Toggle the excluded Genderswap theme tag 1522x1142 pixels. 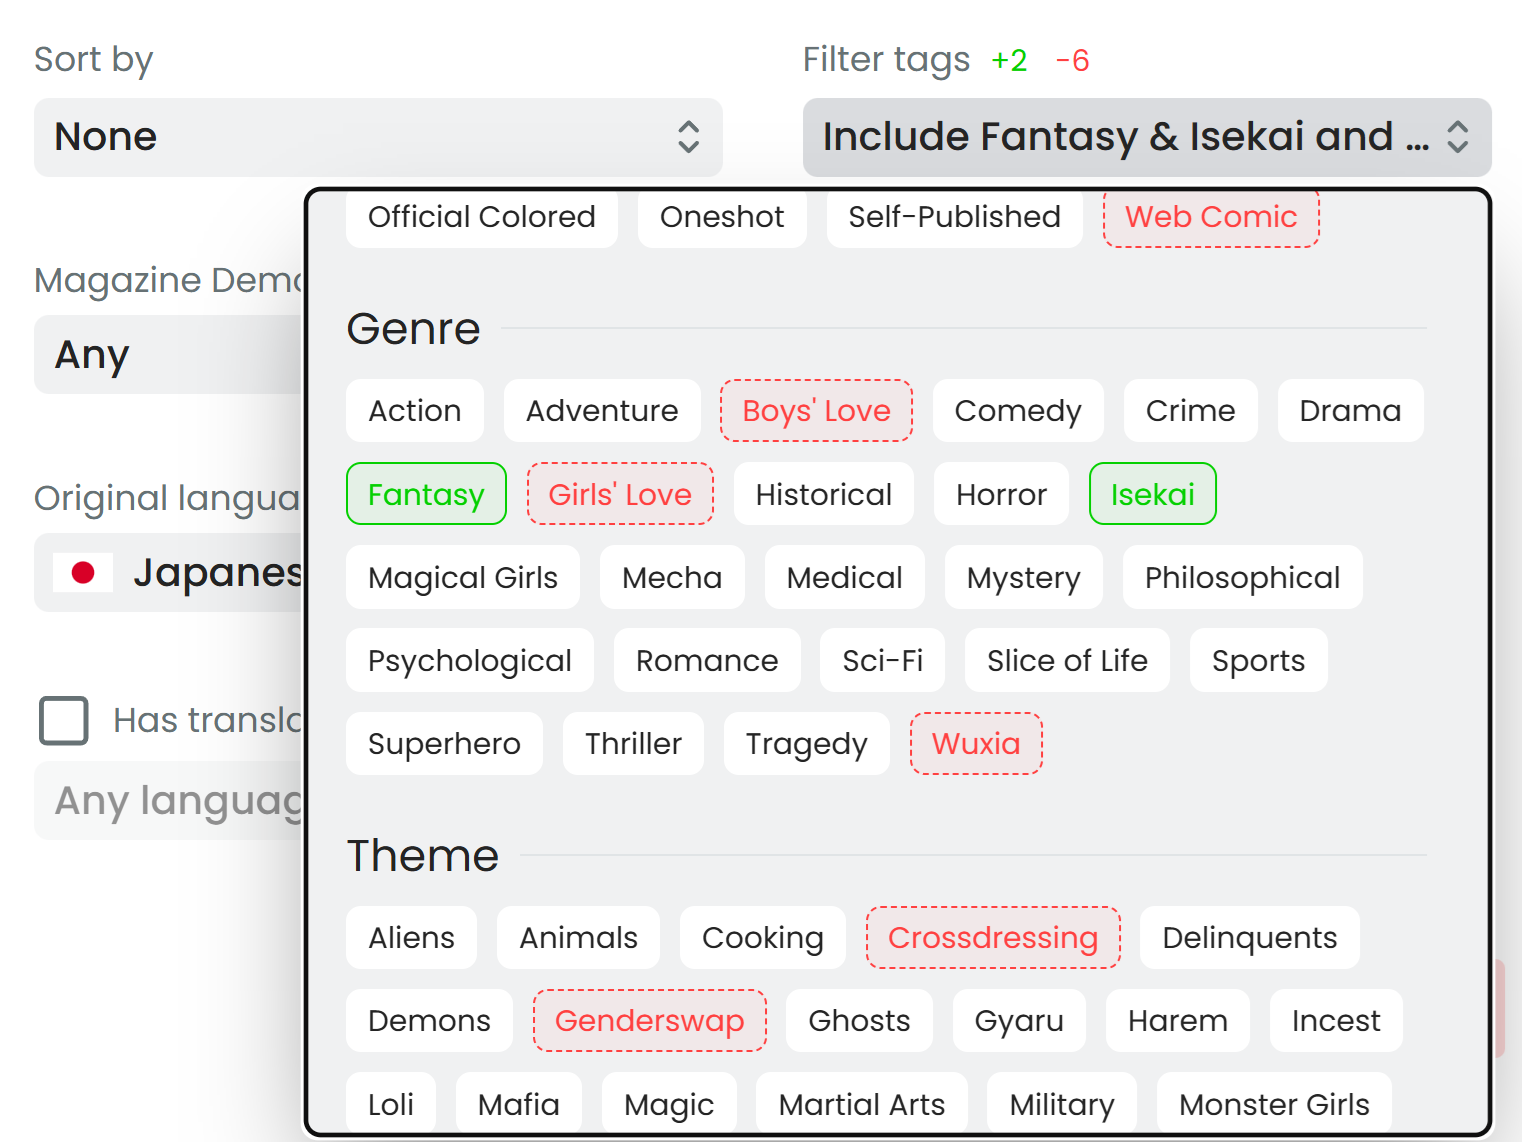tap(649, 1021)
